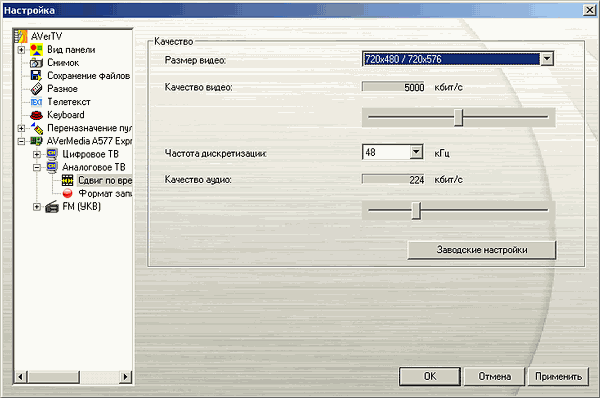Click the red Формат записи icon

67,193
